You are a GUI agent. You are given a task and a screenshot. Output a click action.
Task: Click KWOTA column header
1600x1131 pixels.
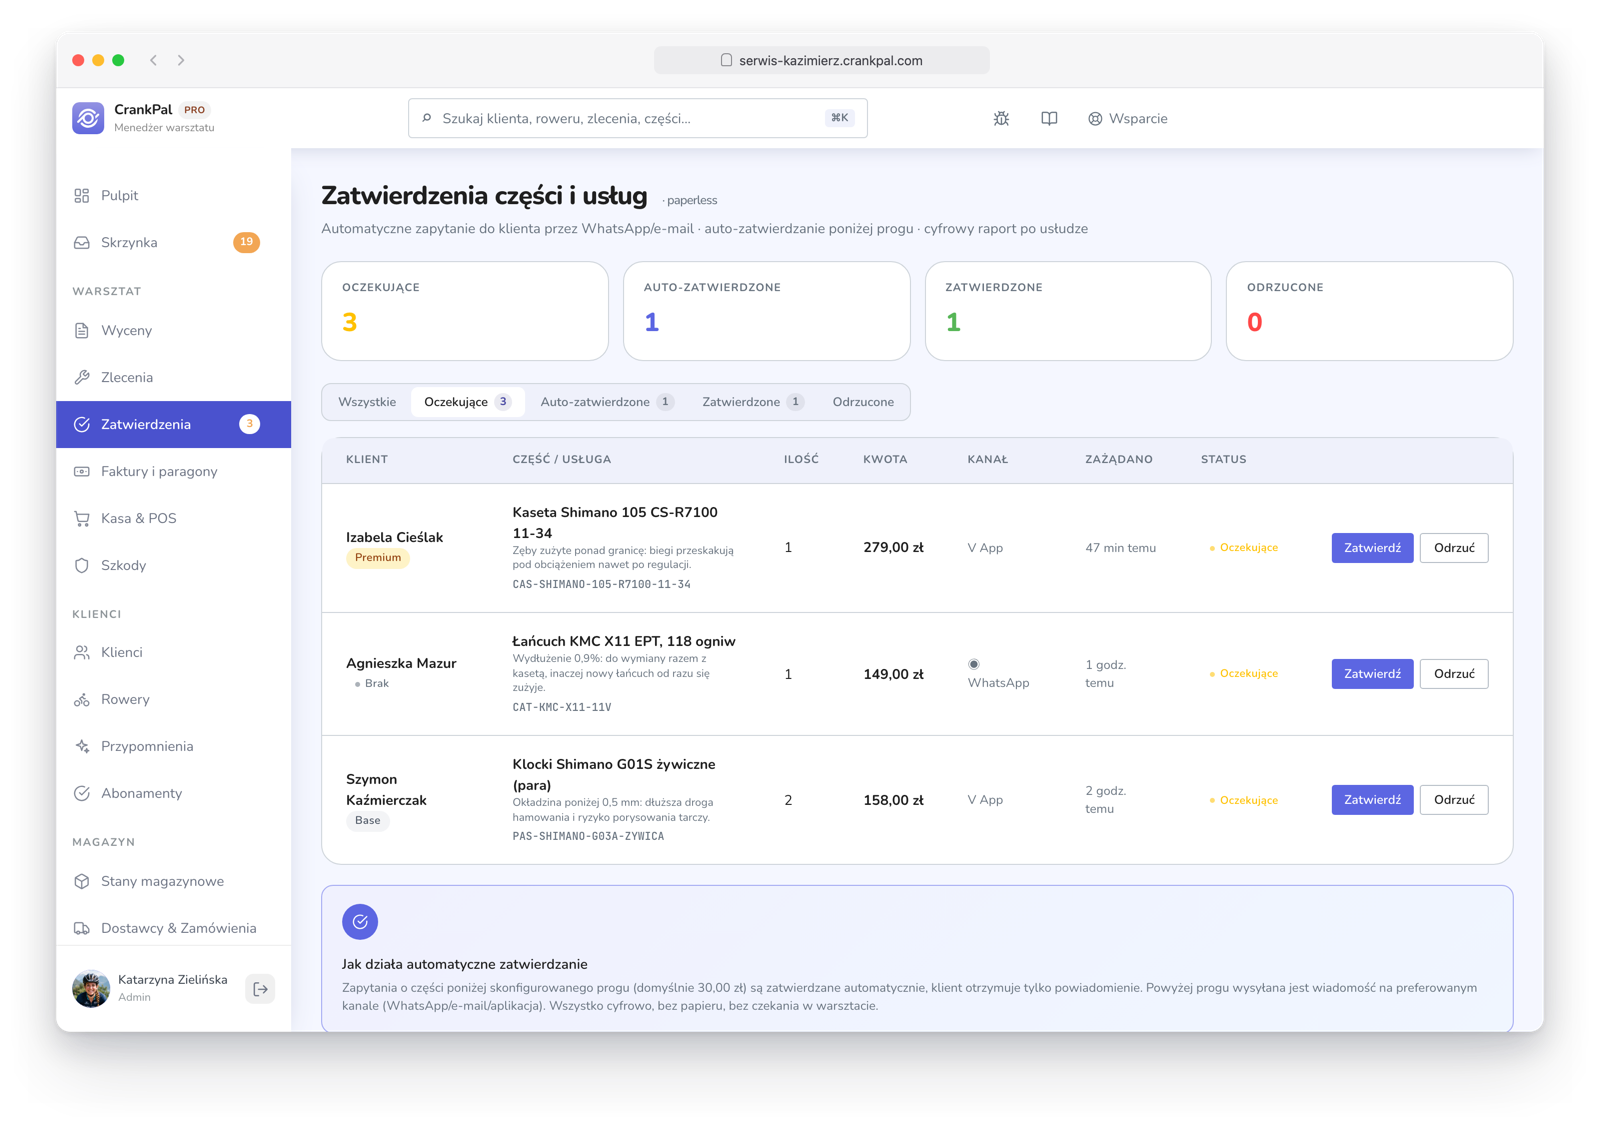click(x=885, y=460)
